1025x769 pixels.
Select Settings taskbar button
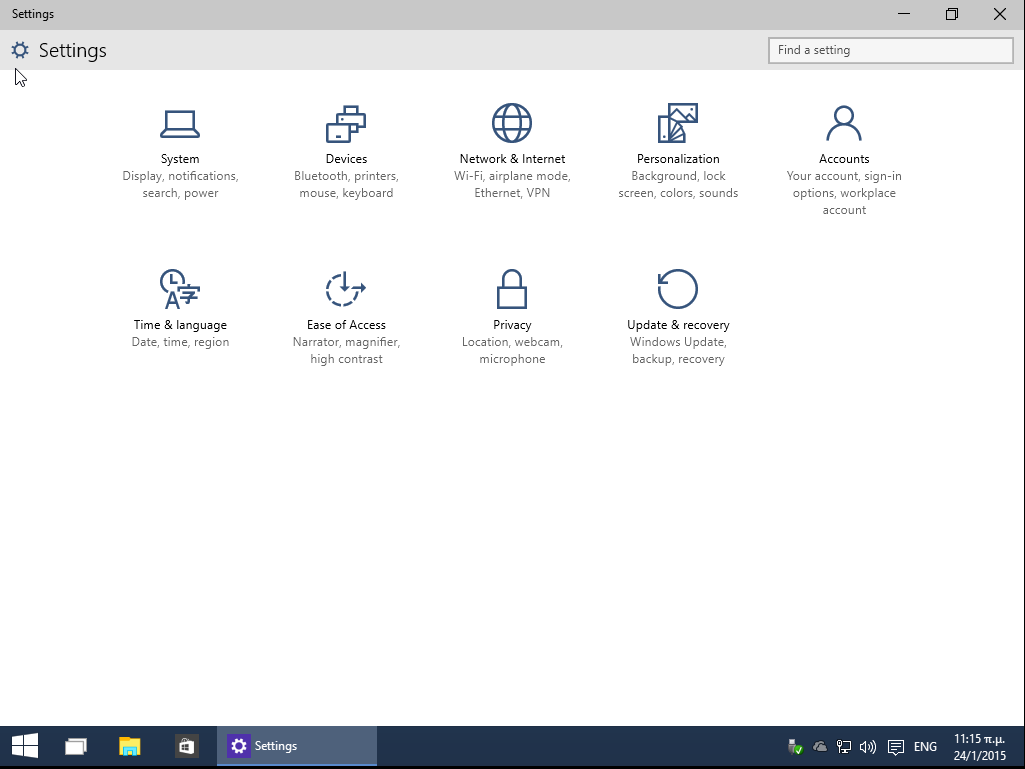[297, 745]
